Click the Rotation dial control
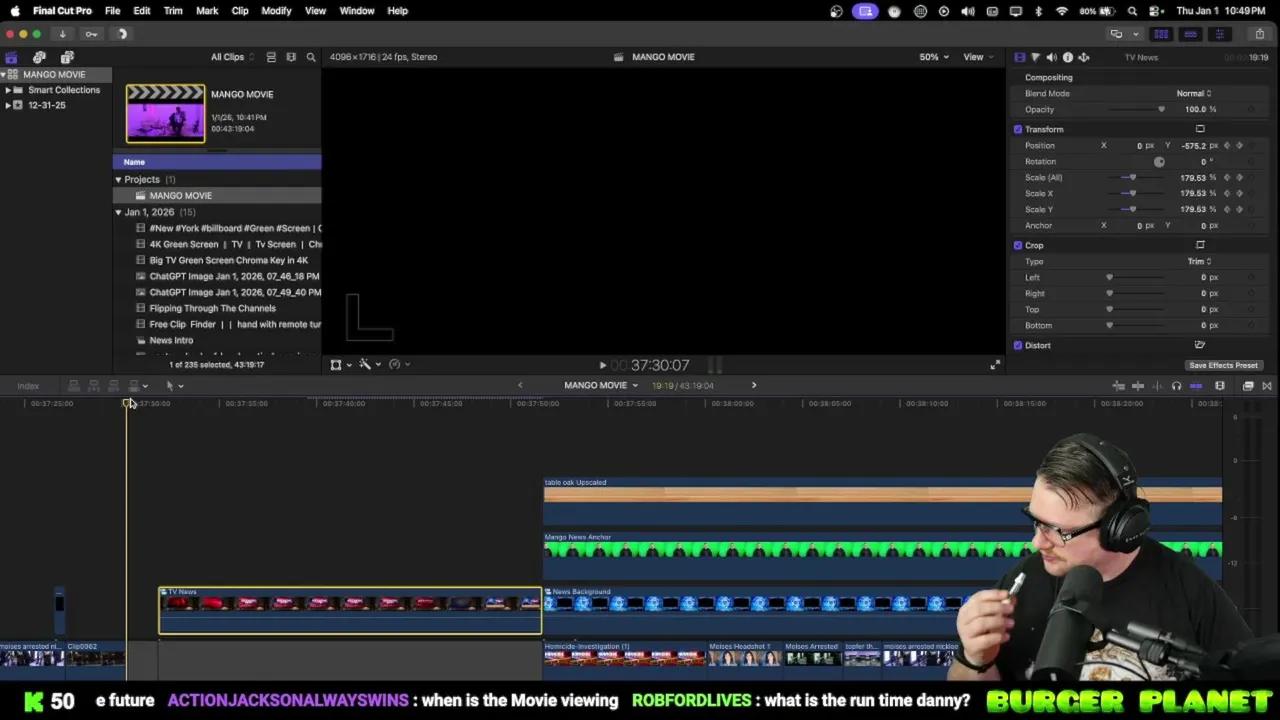This screenshot has width=1280, height=720. pos(1159,162)
